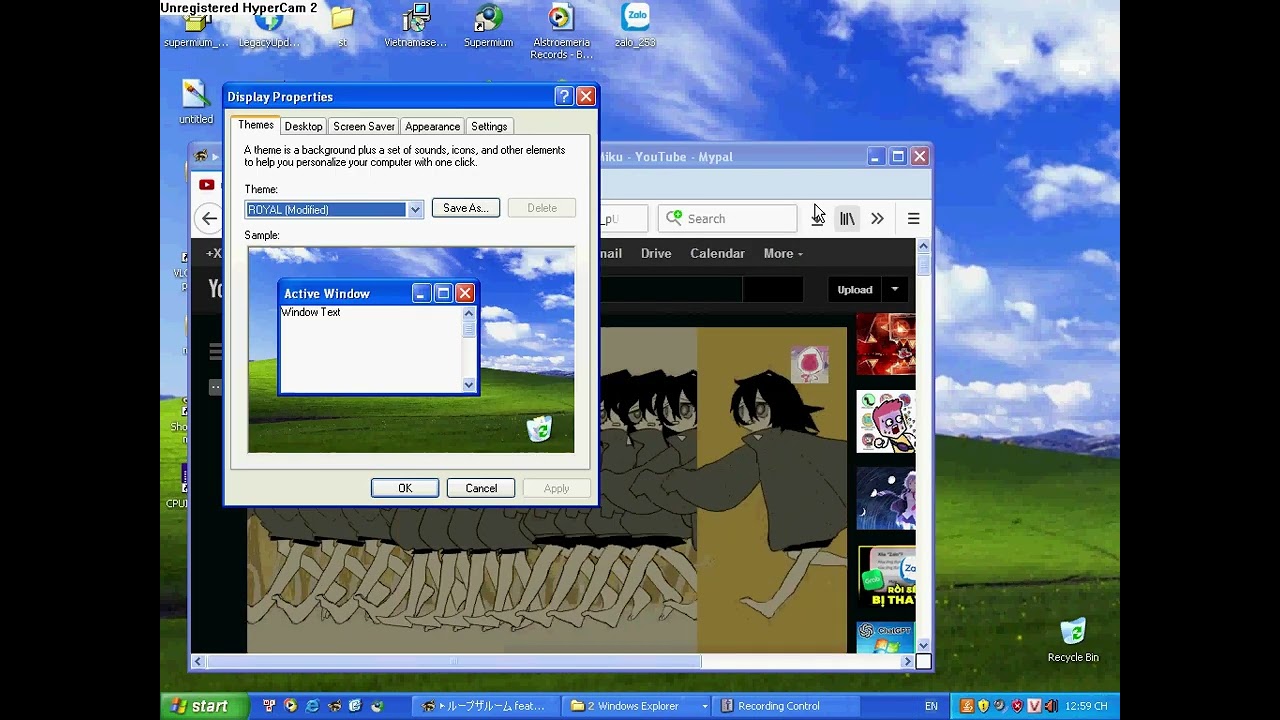1280x720 pixels.
Task: Expand the More menu on YouTube top bar
Action: [782, 254]
